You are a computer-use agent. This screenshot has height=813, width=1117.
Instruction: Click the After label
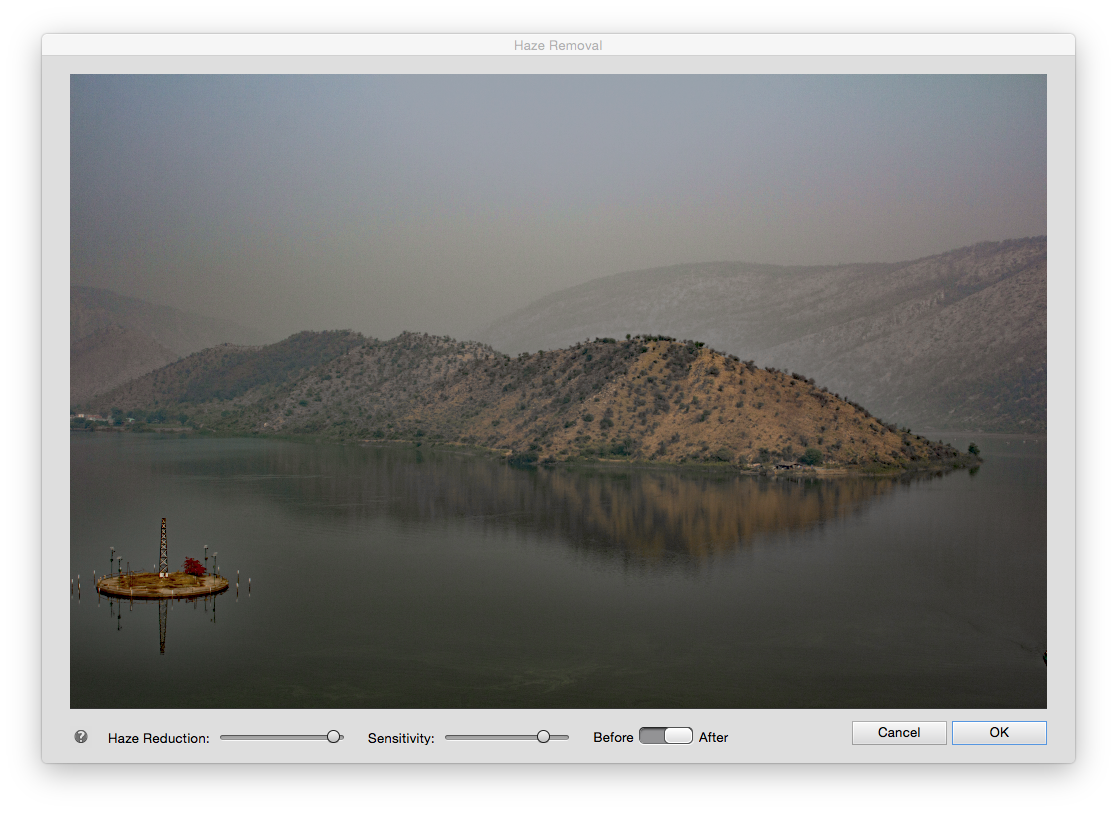tap(713, 737)
